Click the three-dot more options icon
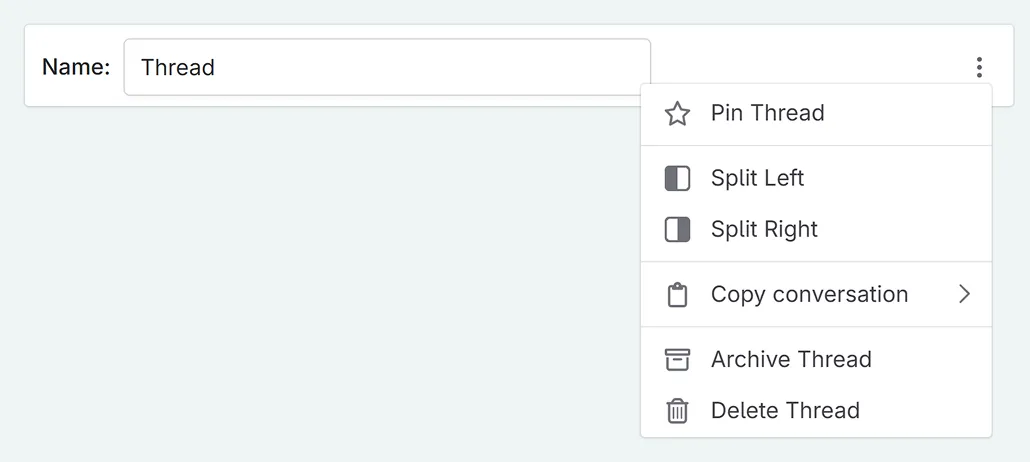Viewport: 1030px width, 462px height. click(979, 67)
